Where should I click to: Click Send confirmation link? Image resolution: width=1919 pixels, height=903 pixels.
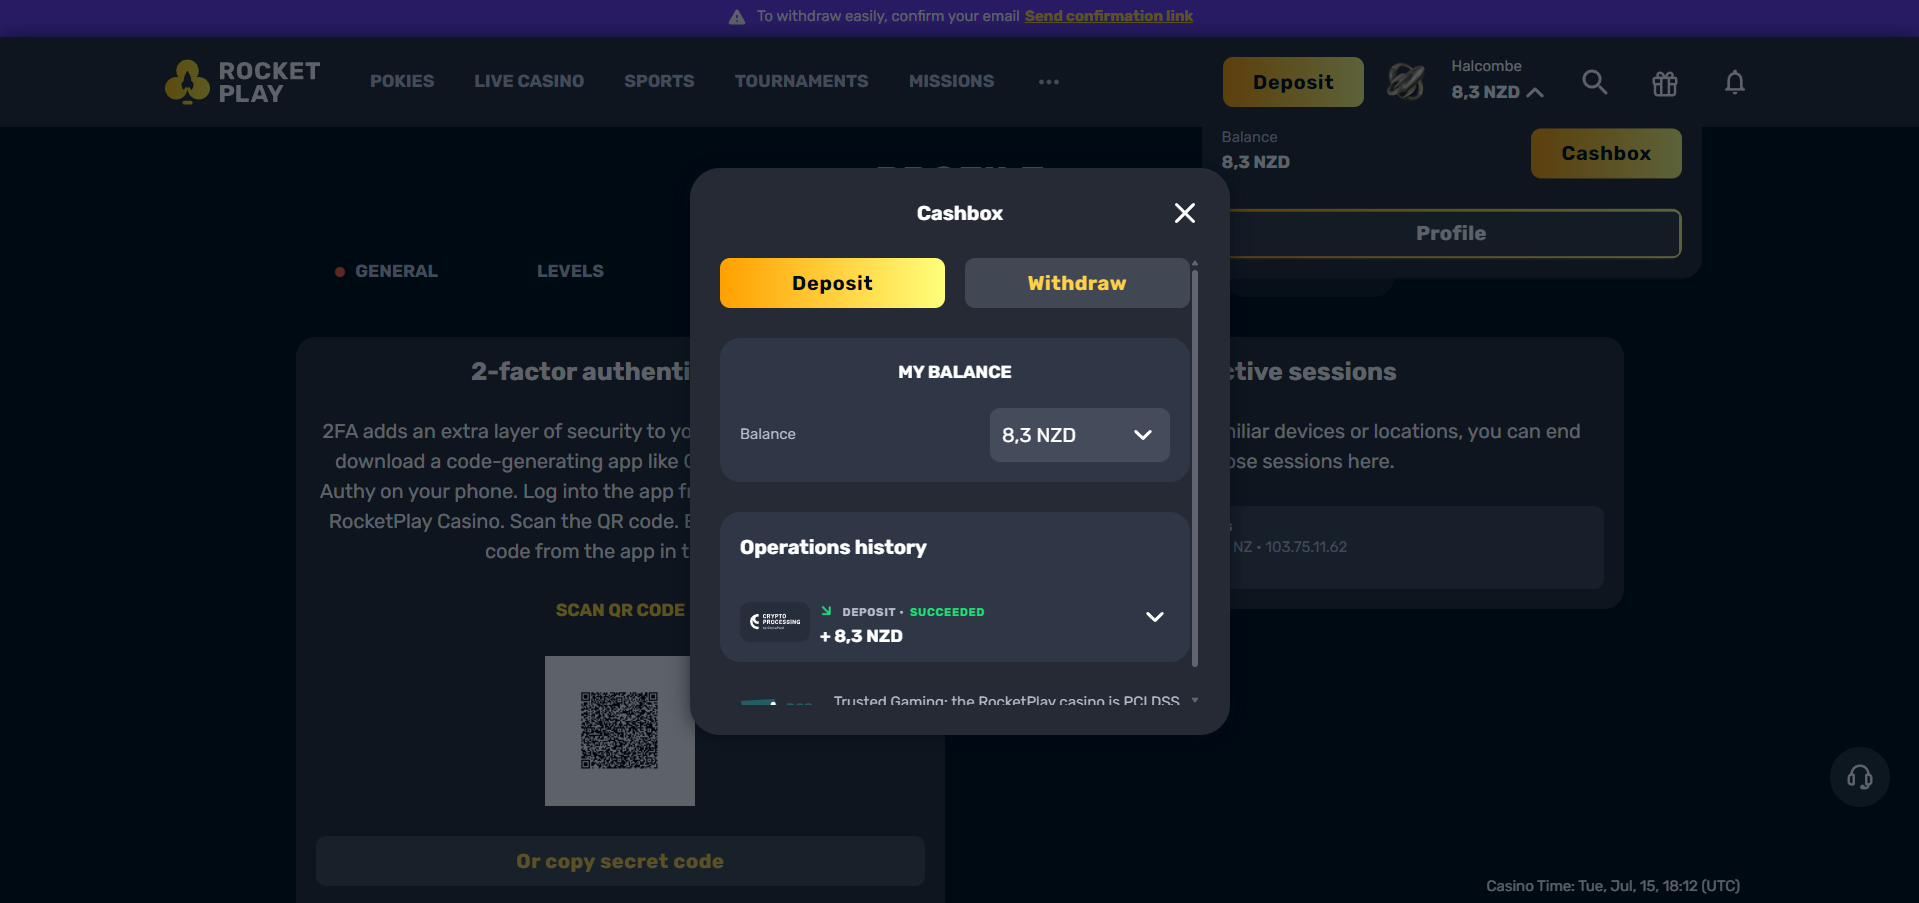(1108, 16)
